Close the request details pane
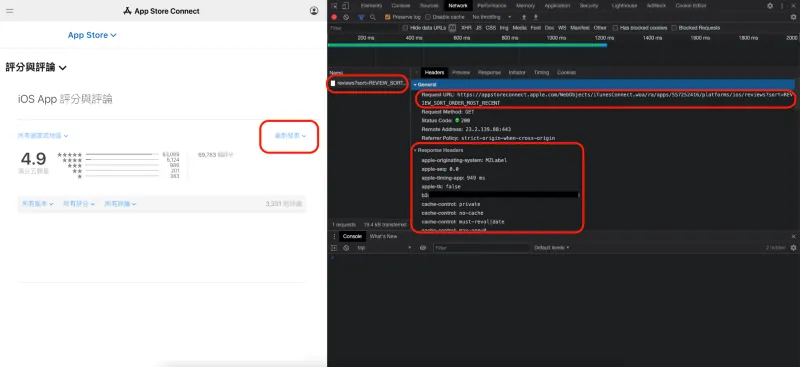 (x=416, y=72)
